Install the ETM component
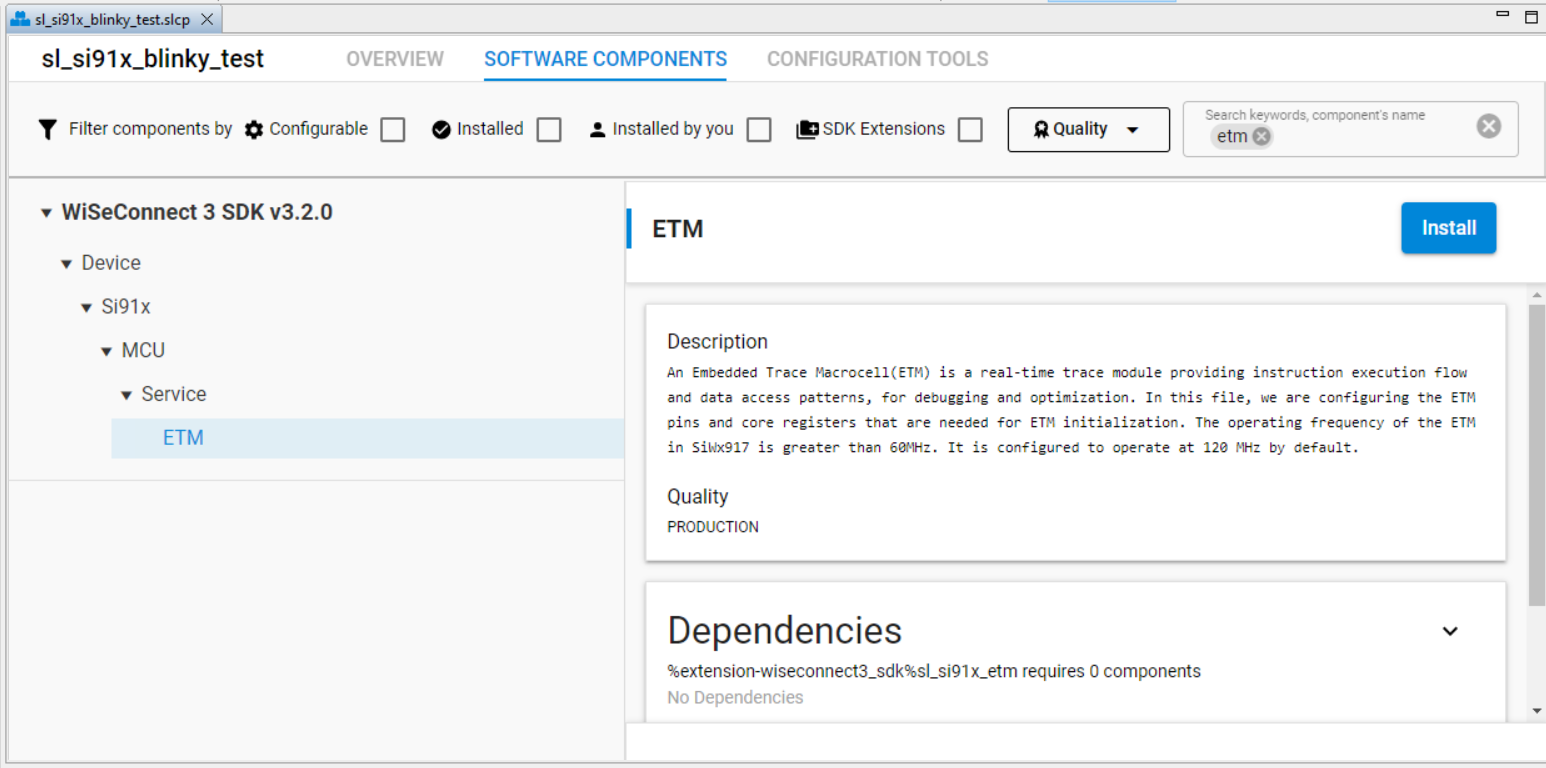Screen dimensions: 1546x768 click(1448, 228)
